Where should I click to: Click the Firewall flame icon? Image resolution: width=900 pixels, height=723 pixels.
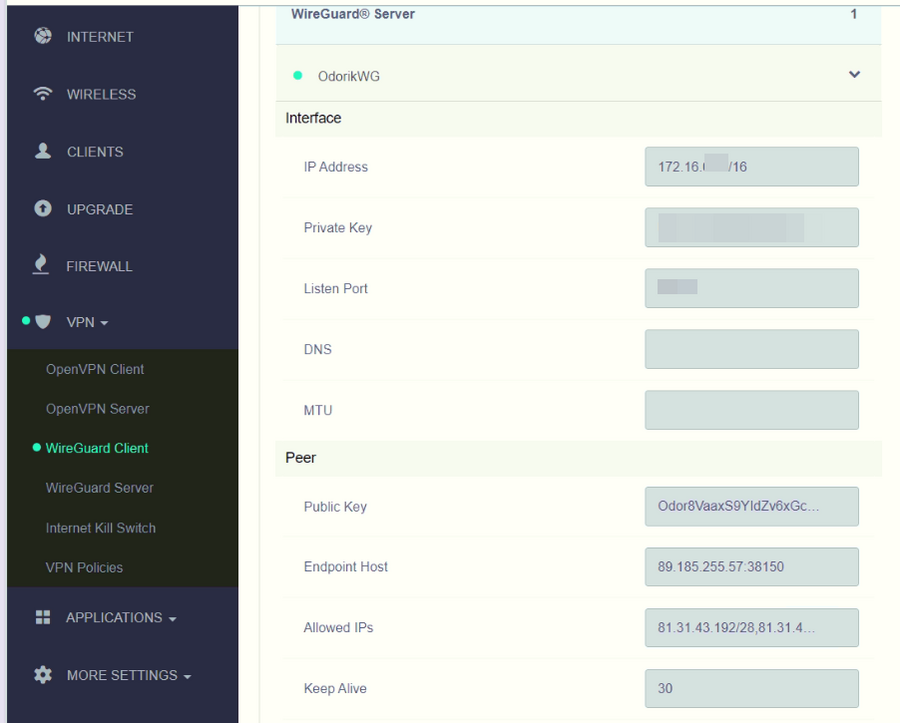pos(42,265)
